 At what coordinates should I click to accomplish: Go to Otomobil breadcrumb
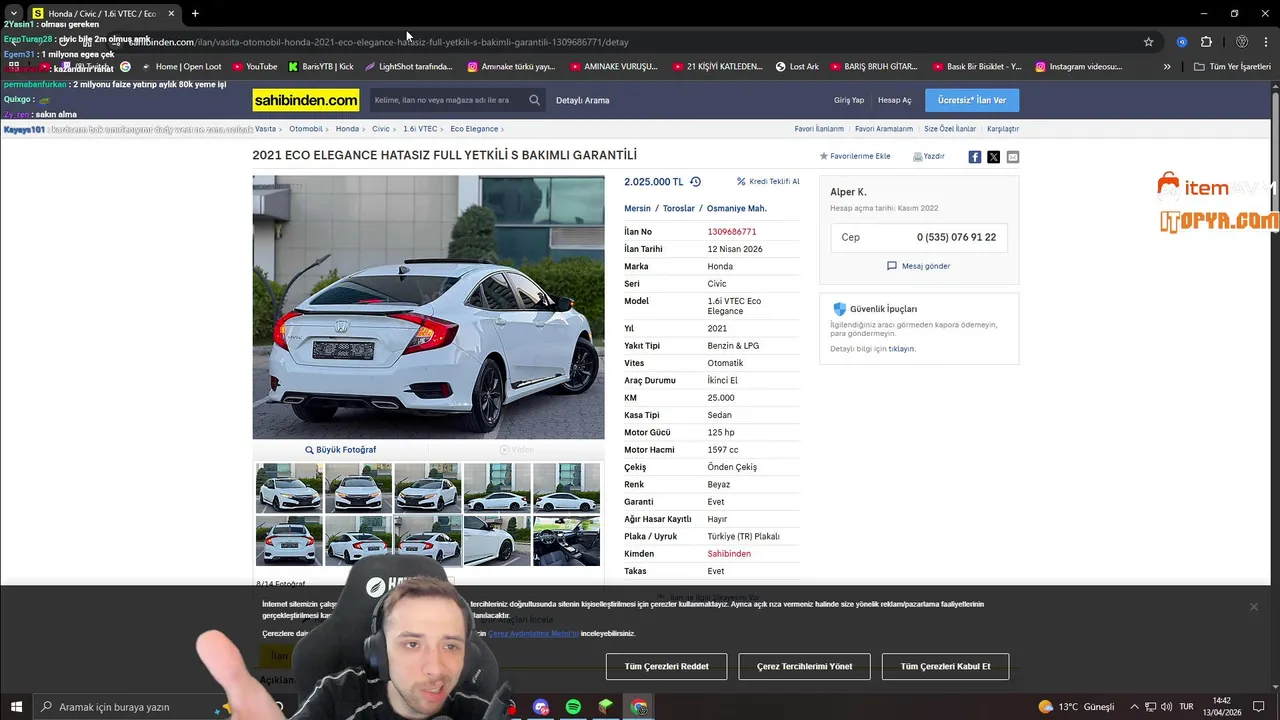[x=306, y=129]
